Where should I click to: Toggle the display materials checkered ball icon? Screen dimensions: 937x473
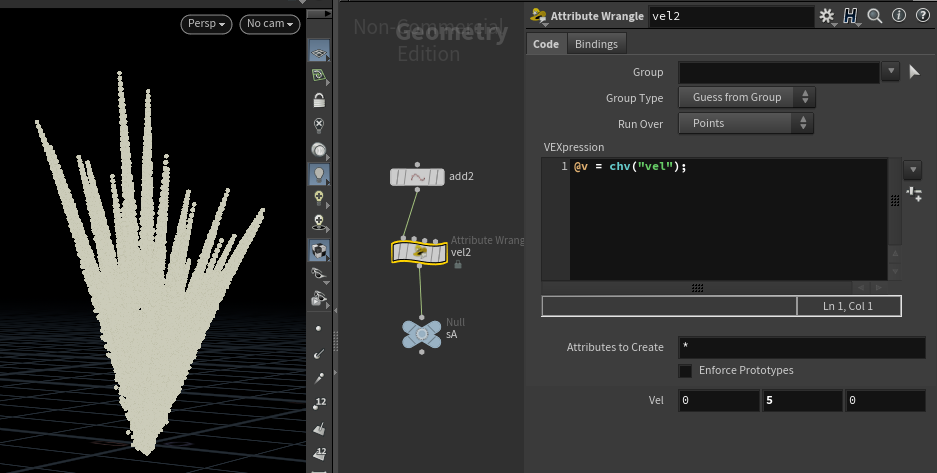(x=319, y=250)
